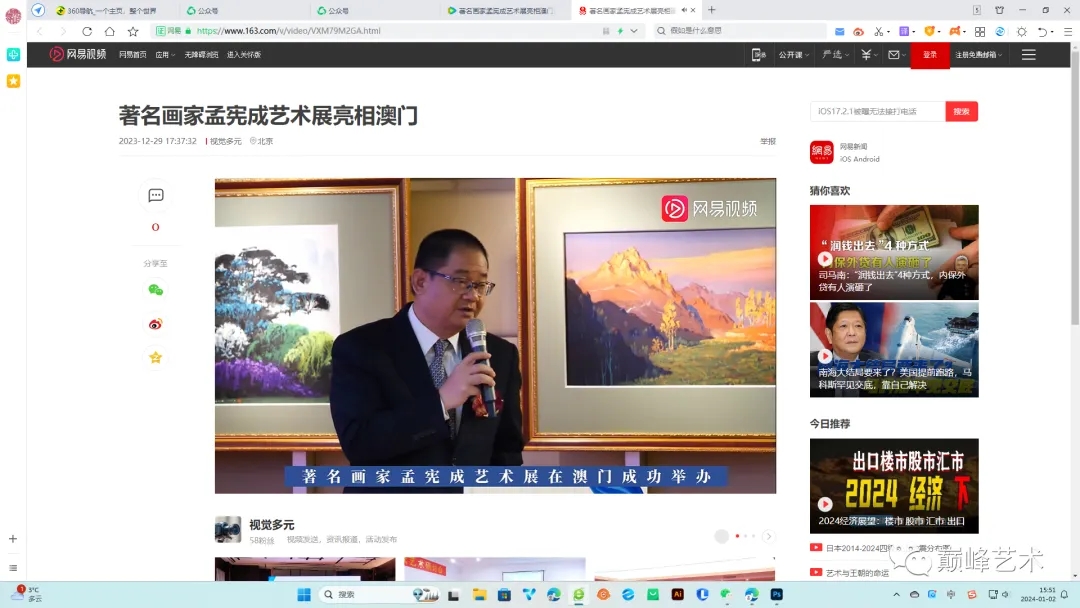Share the article to Weibo
This screenshot has height=608, width=1080.
click(155, 324)
